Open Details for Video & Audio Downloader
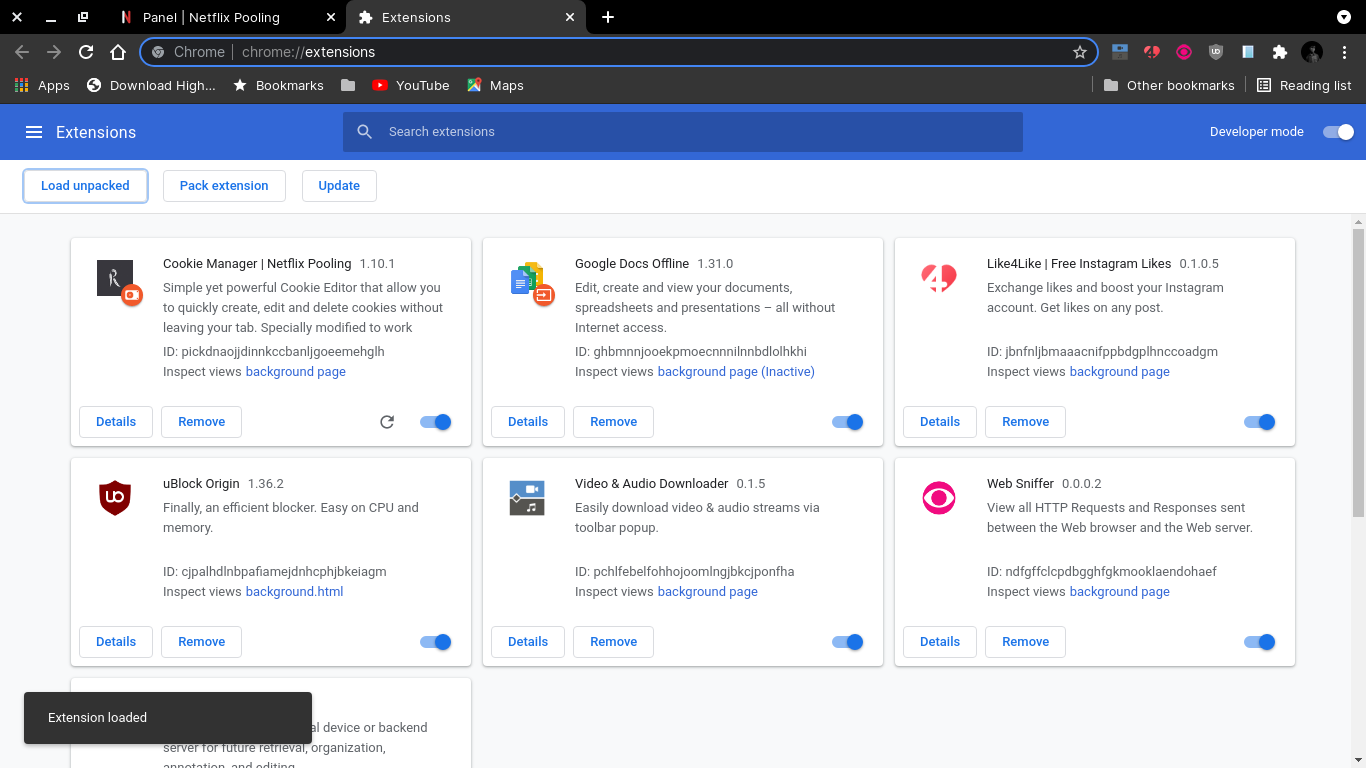 (528, 642)
